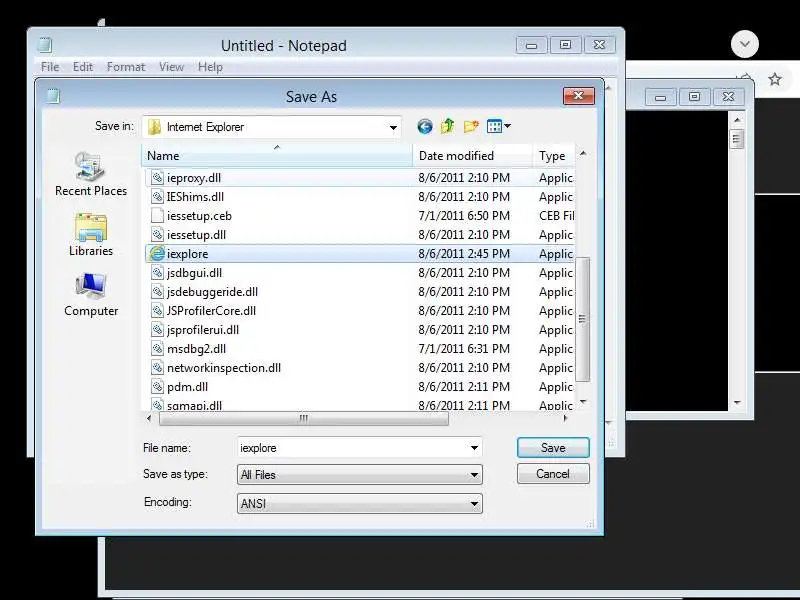Screen dimensions: 800x600
Task: Click the background window scrollbar thumb
Action: click(736, 138)
